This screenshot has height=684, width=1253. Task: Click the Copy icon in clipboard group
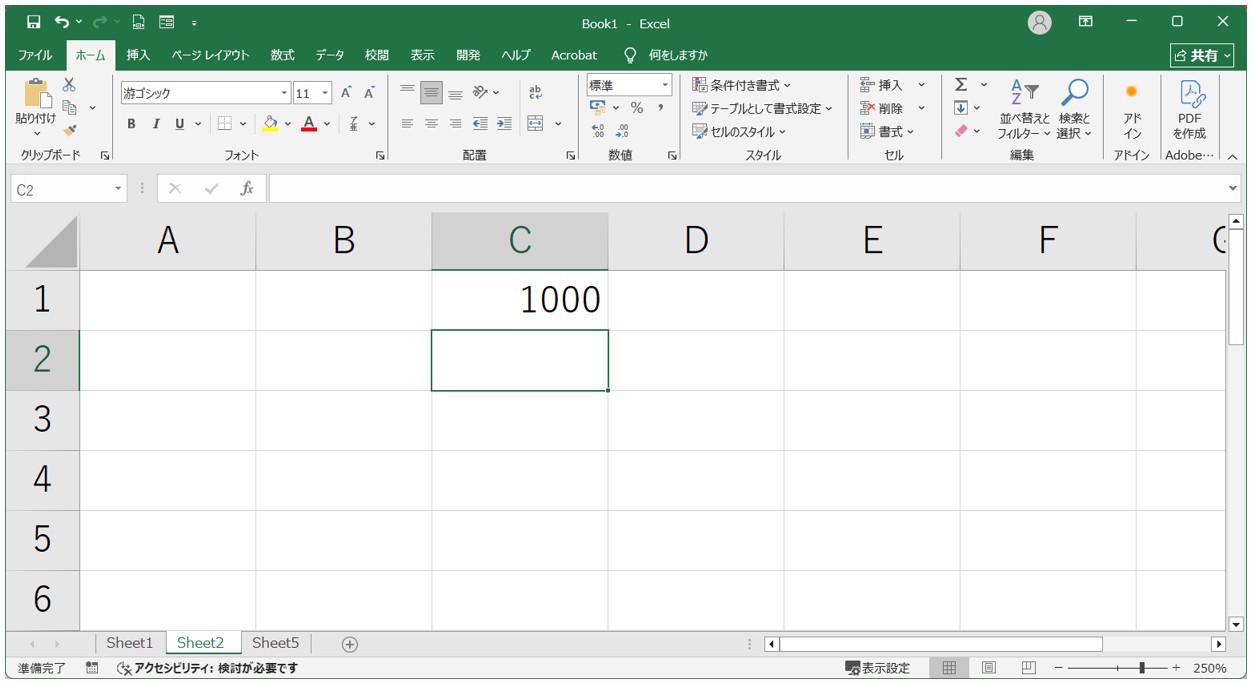(x=70, y=107)
